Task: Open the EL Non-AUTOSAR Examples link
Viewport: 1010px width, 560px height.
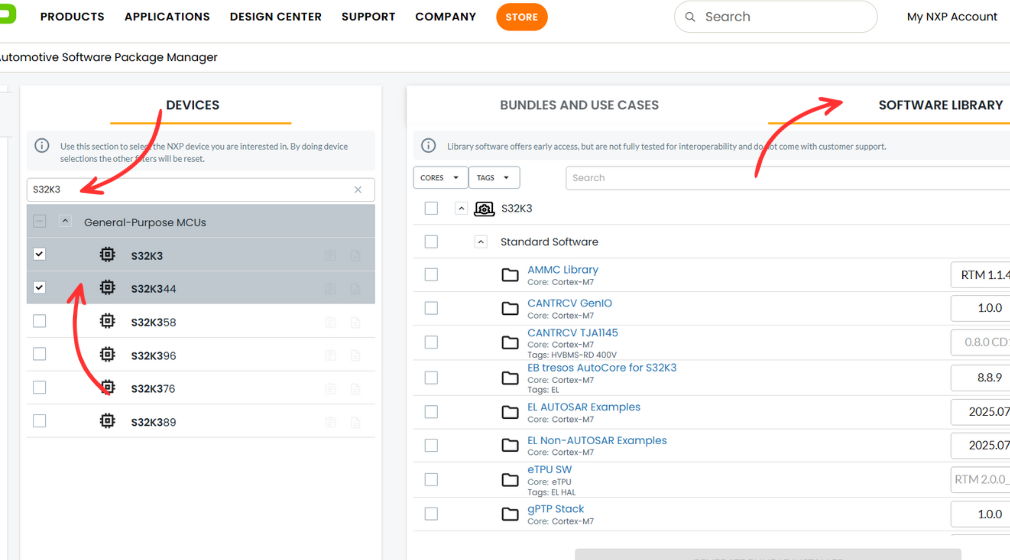Action: 597,440
